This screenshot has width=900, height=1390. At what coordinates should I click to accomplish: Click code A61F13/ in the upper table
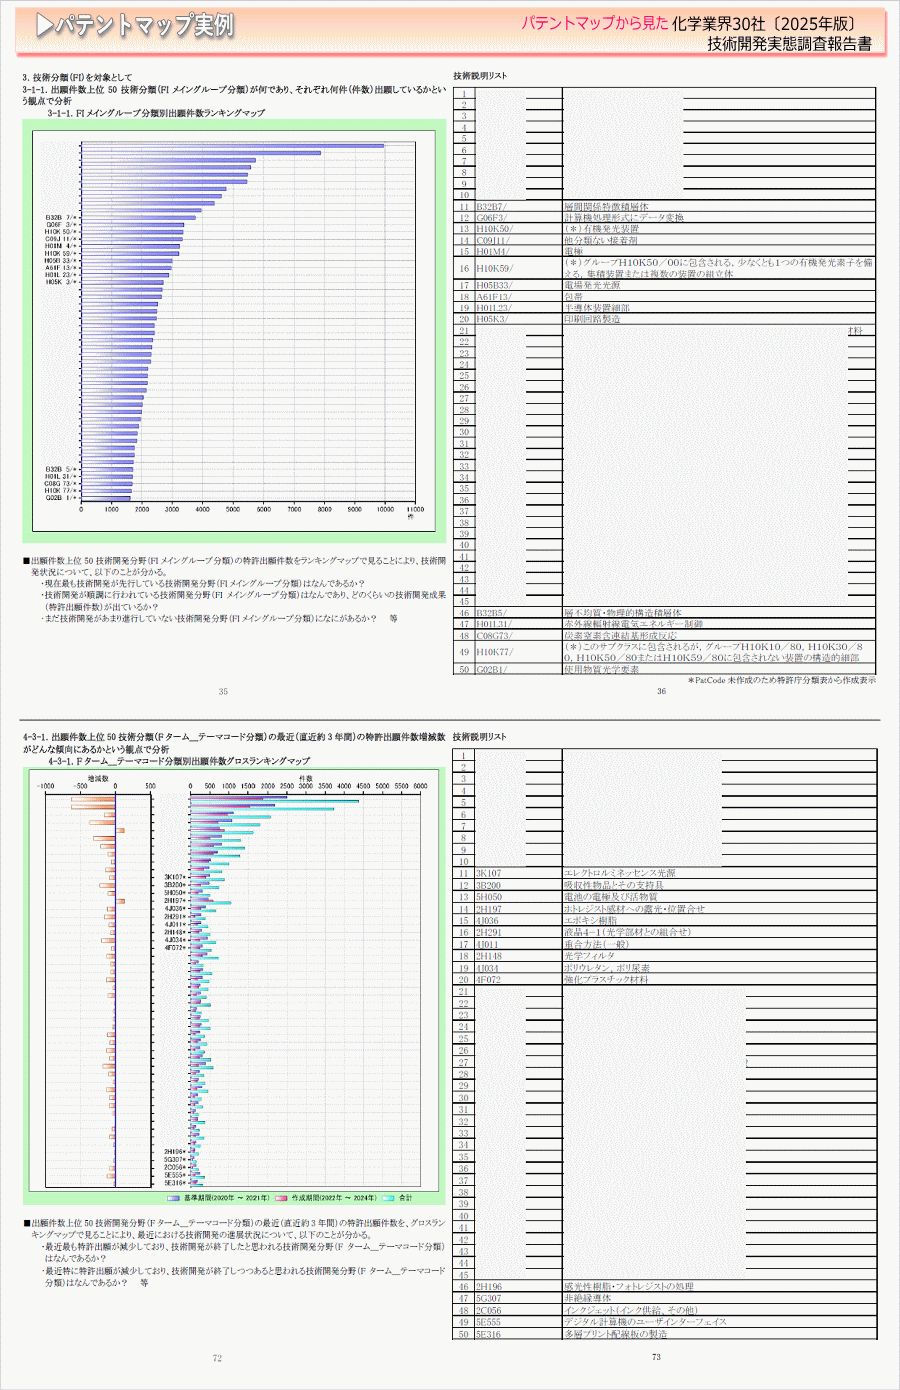[x=493, y=296]
